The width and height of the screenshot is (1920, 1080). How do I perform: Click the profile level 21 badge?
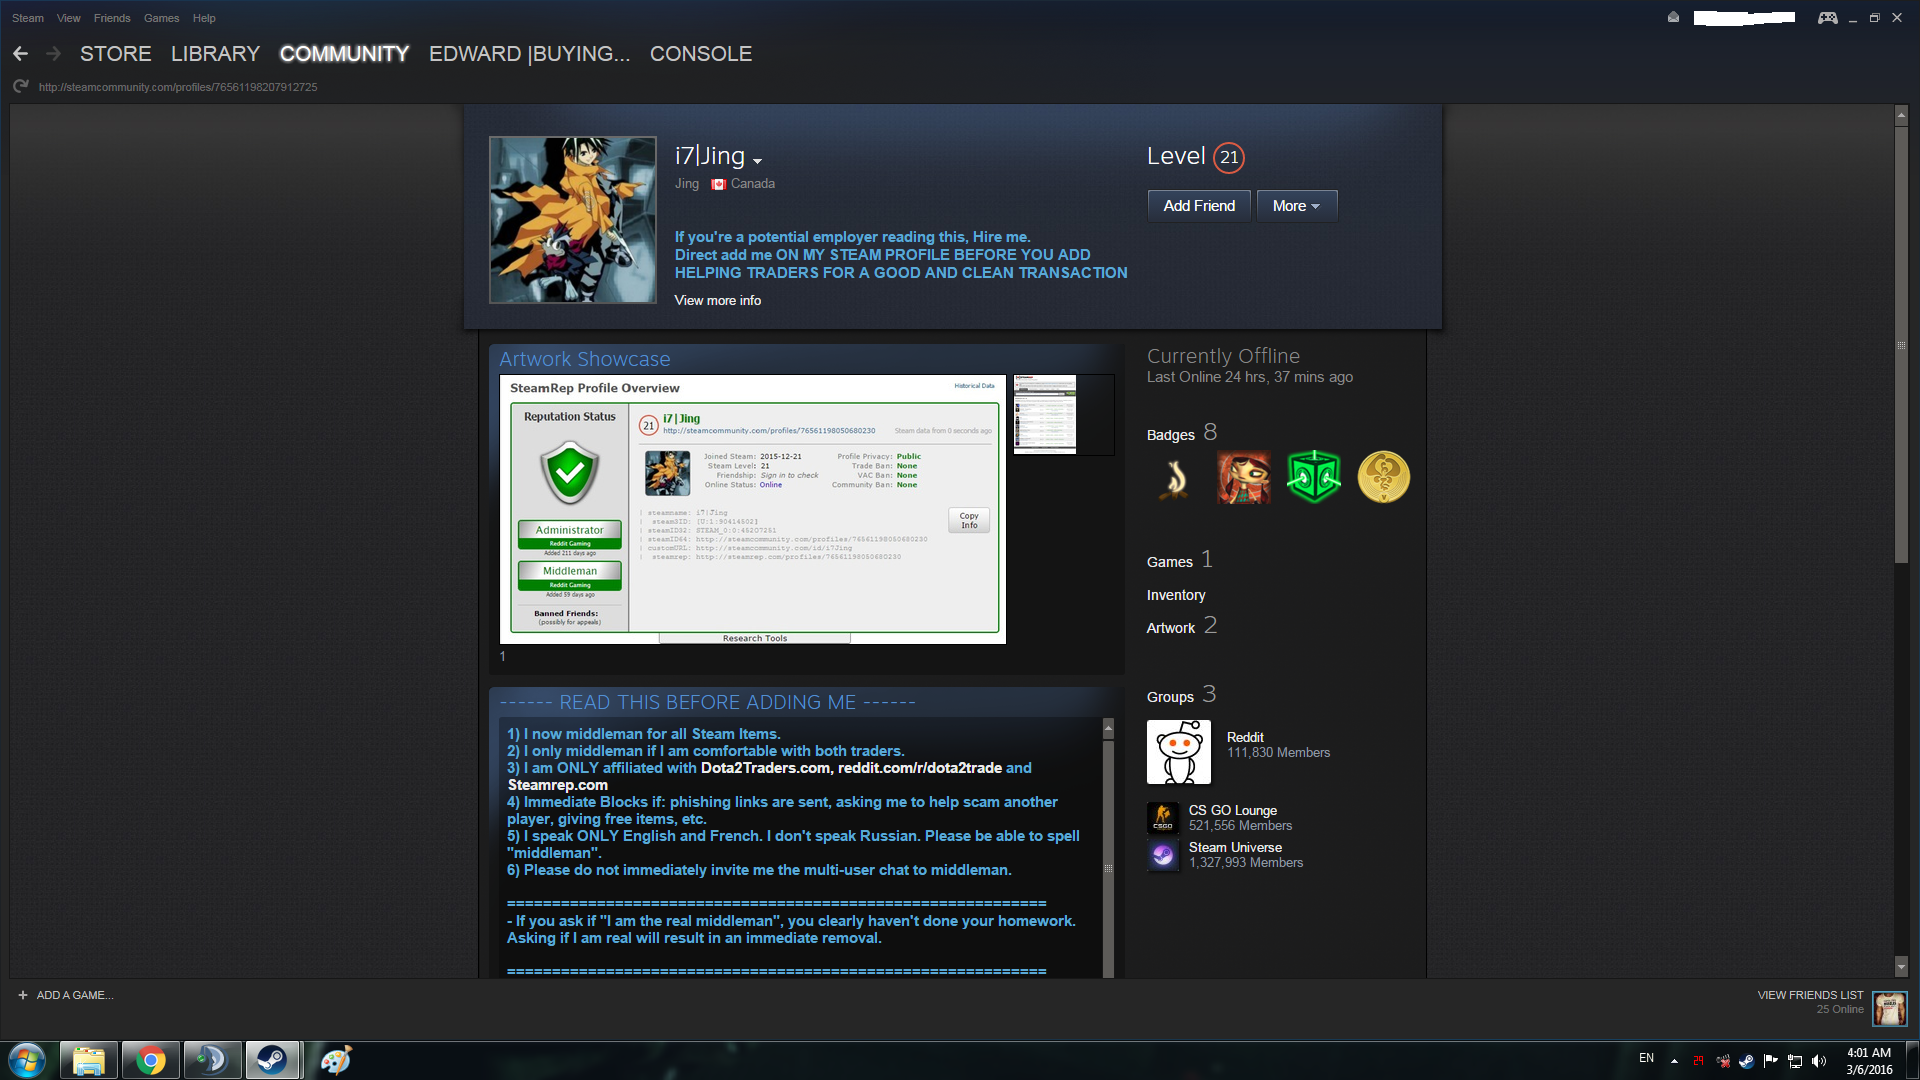click(x=1228, y=157)
